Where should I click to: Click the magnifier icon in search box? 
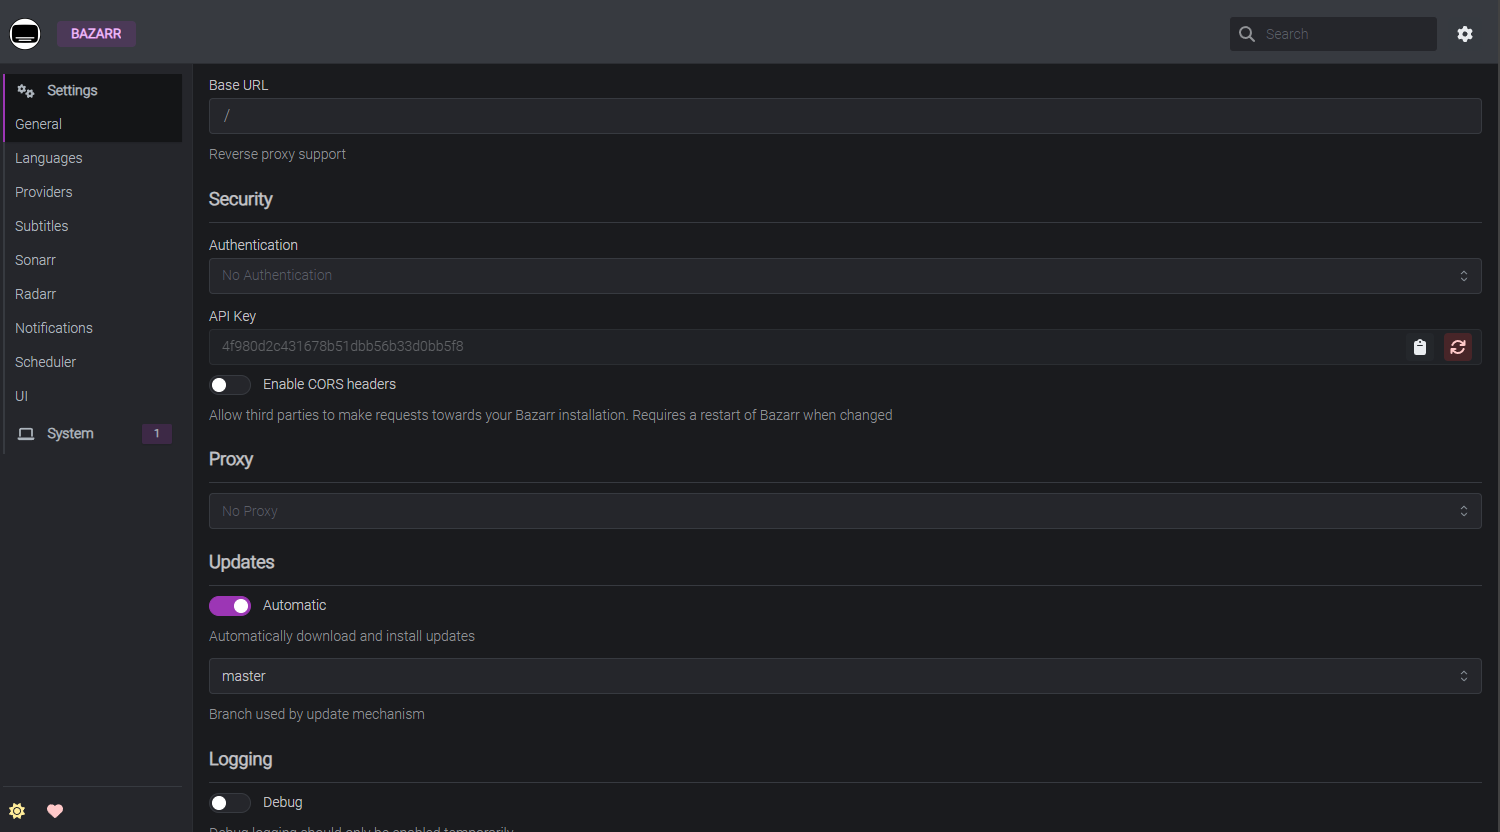coord(1247,34)
